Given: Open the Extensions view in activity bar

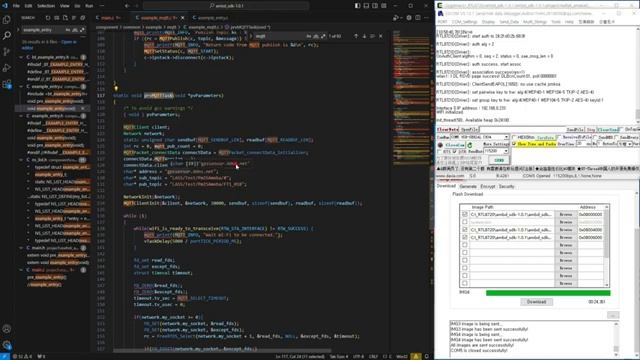Looking at the screenshot, I should [7, 84].
